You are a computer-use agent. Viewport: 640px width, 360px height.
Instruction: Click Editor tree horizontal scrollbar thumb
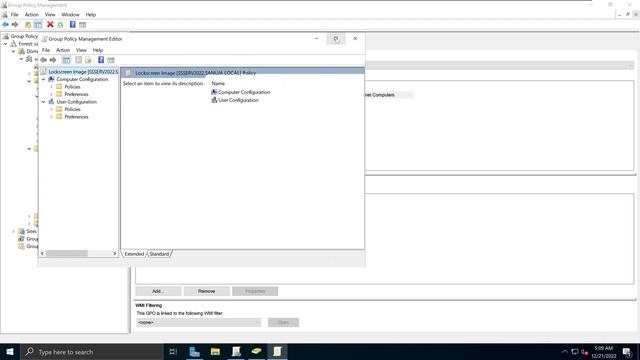pos(67,253)
